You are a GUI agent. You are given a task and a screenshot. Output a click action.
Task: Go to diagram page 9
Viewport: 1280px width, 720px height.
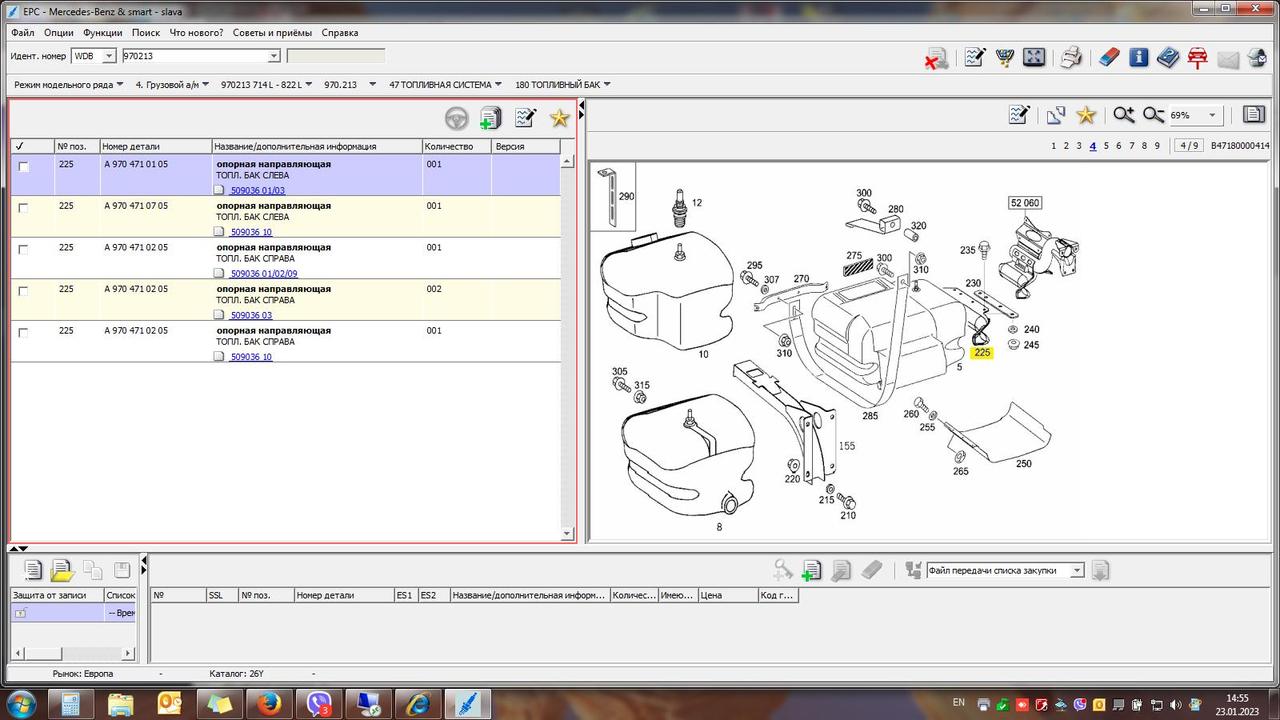1157,146
